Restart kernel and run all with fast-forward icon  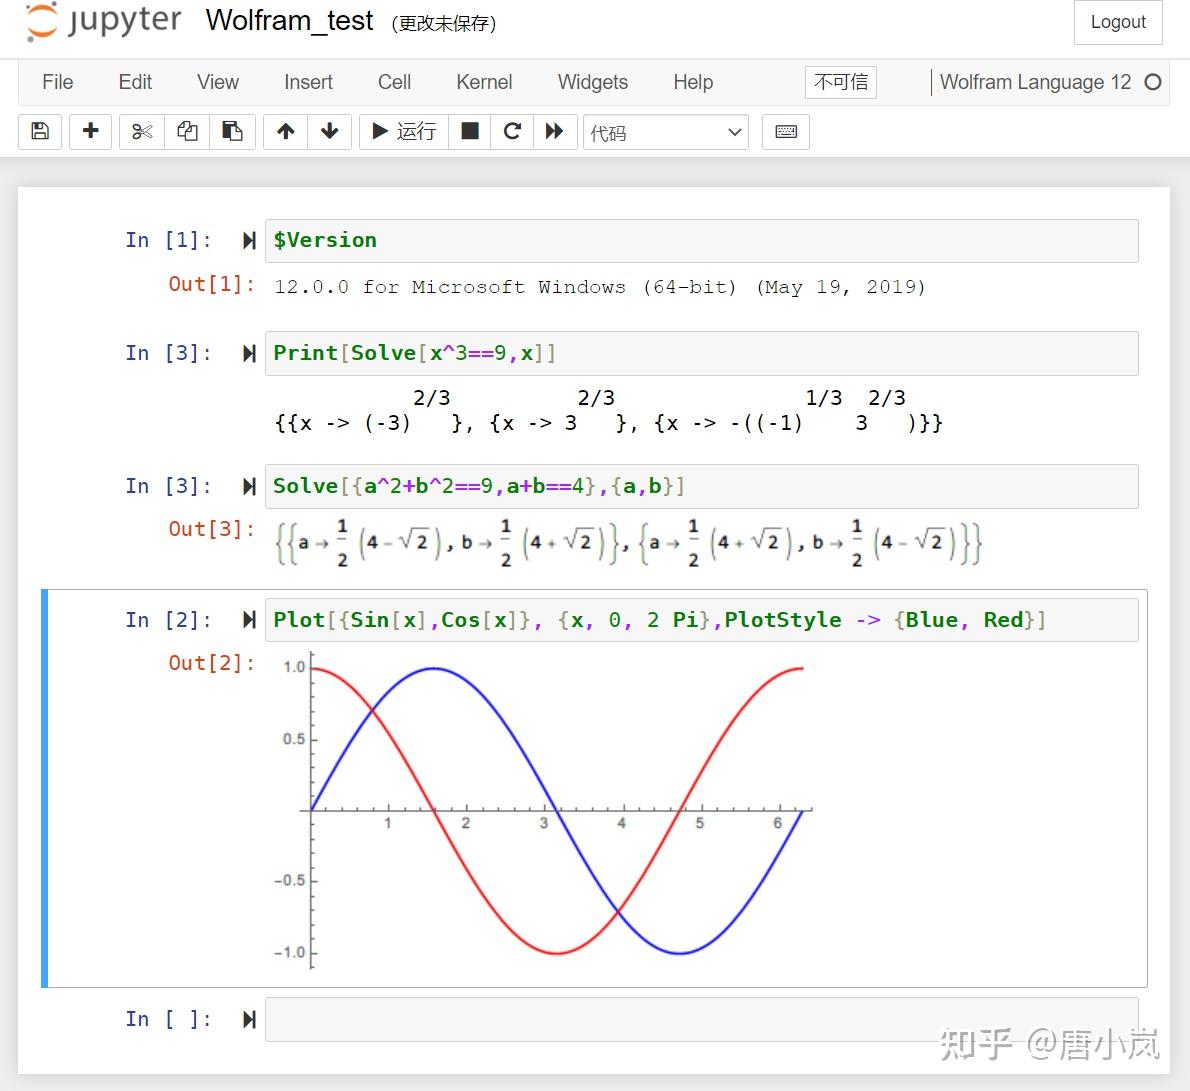click(555, 131)
